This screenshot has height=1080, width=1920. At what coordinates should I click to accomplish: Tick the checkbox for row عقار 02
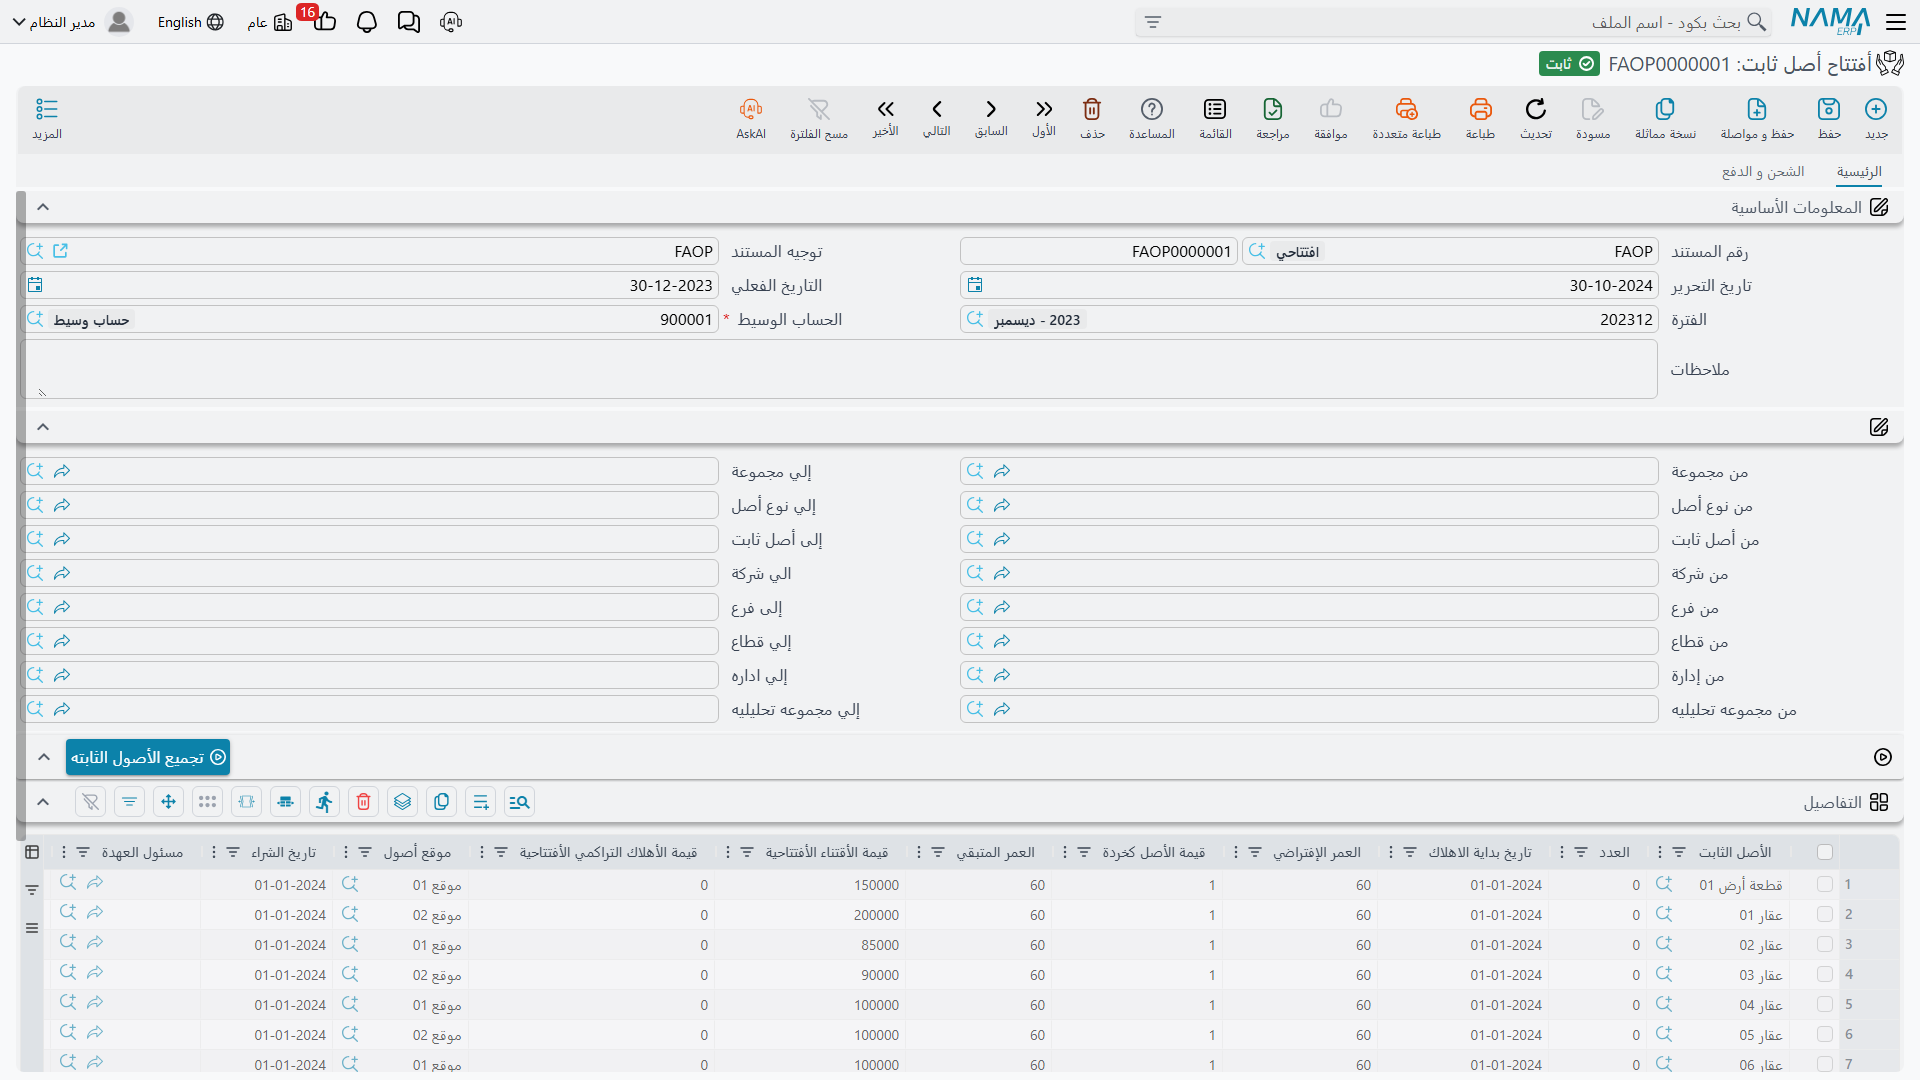1825,945
